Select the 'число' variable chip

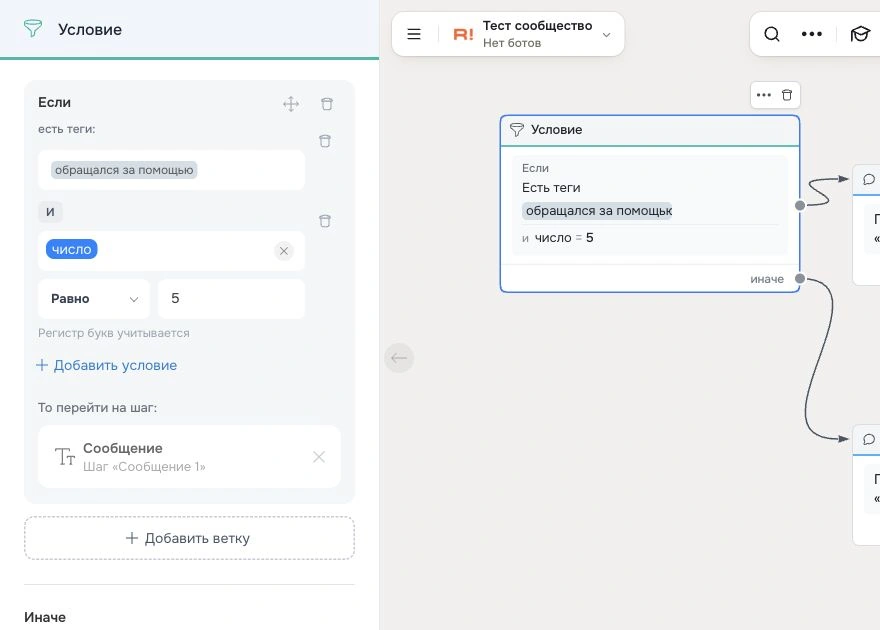pyautogui.click(x=72, y=250)
